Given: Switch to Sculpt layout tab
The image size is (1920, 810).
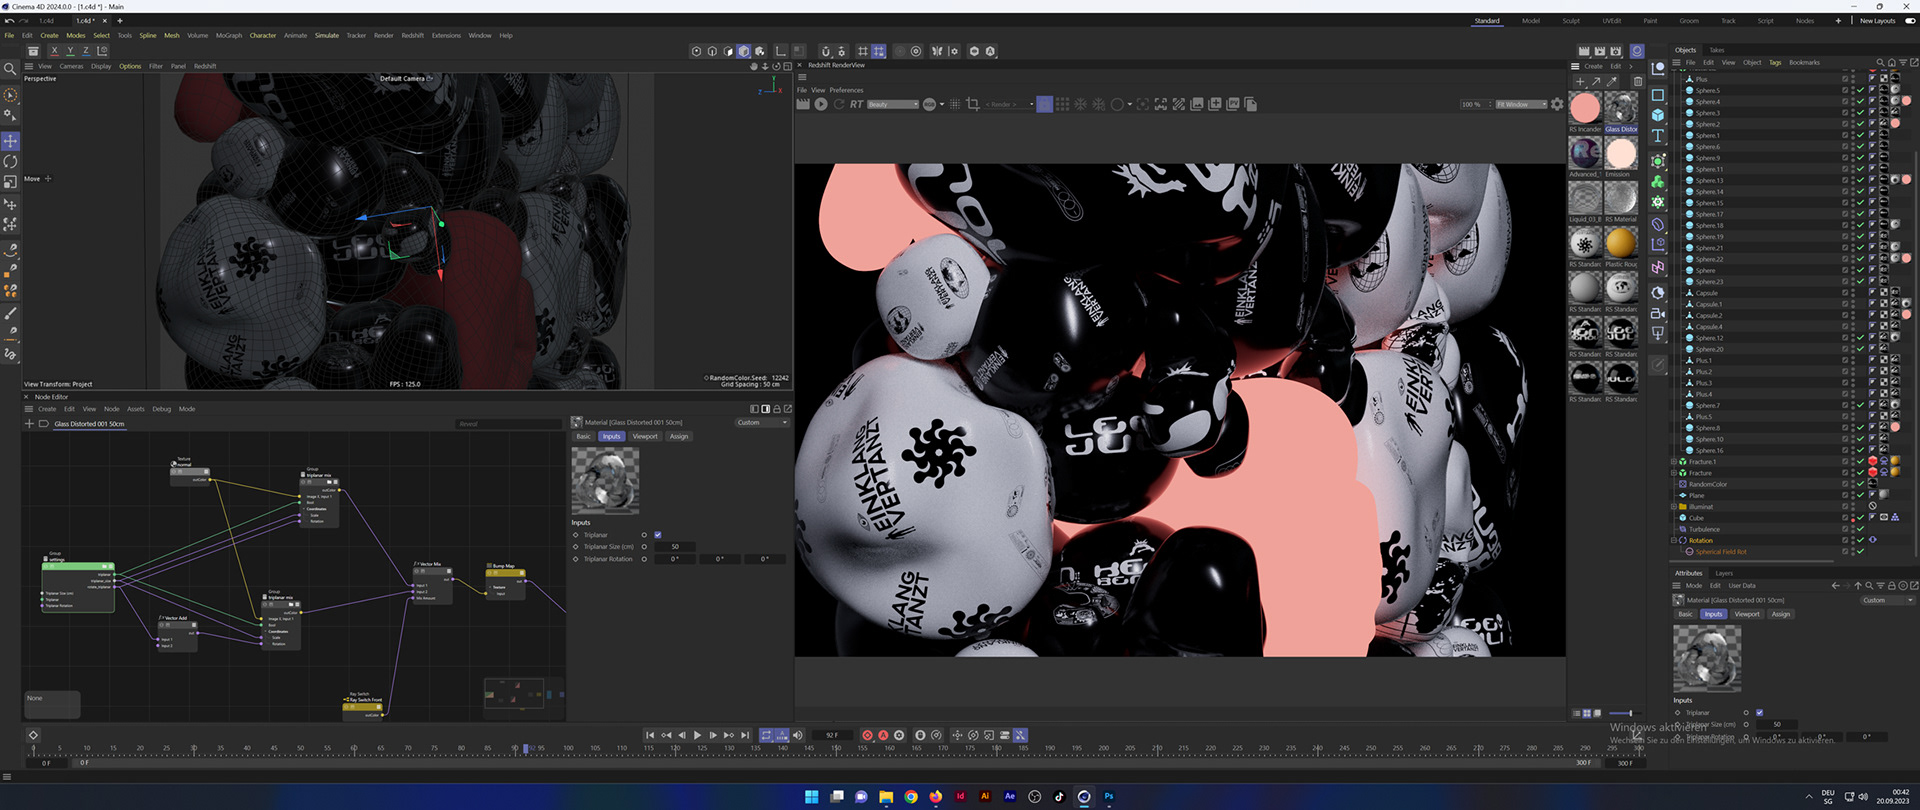Looking at the screenshot, I should (1571, 21).
